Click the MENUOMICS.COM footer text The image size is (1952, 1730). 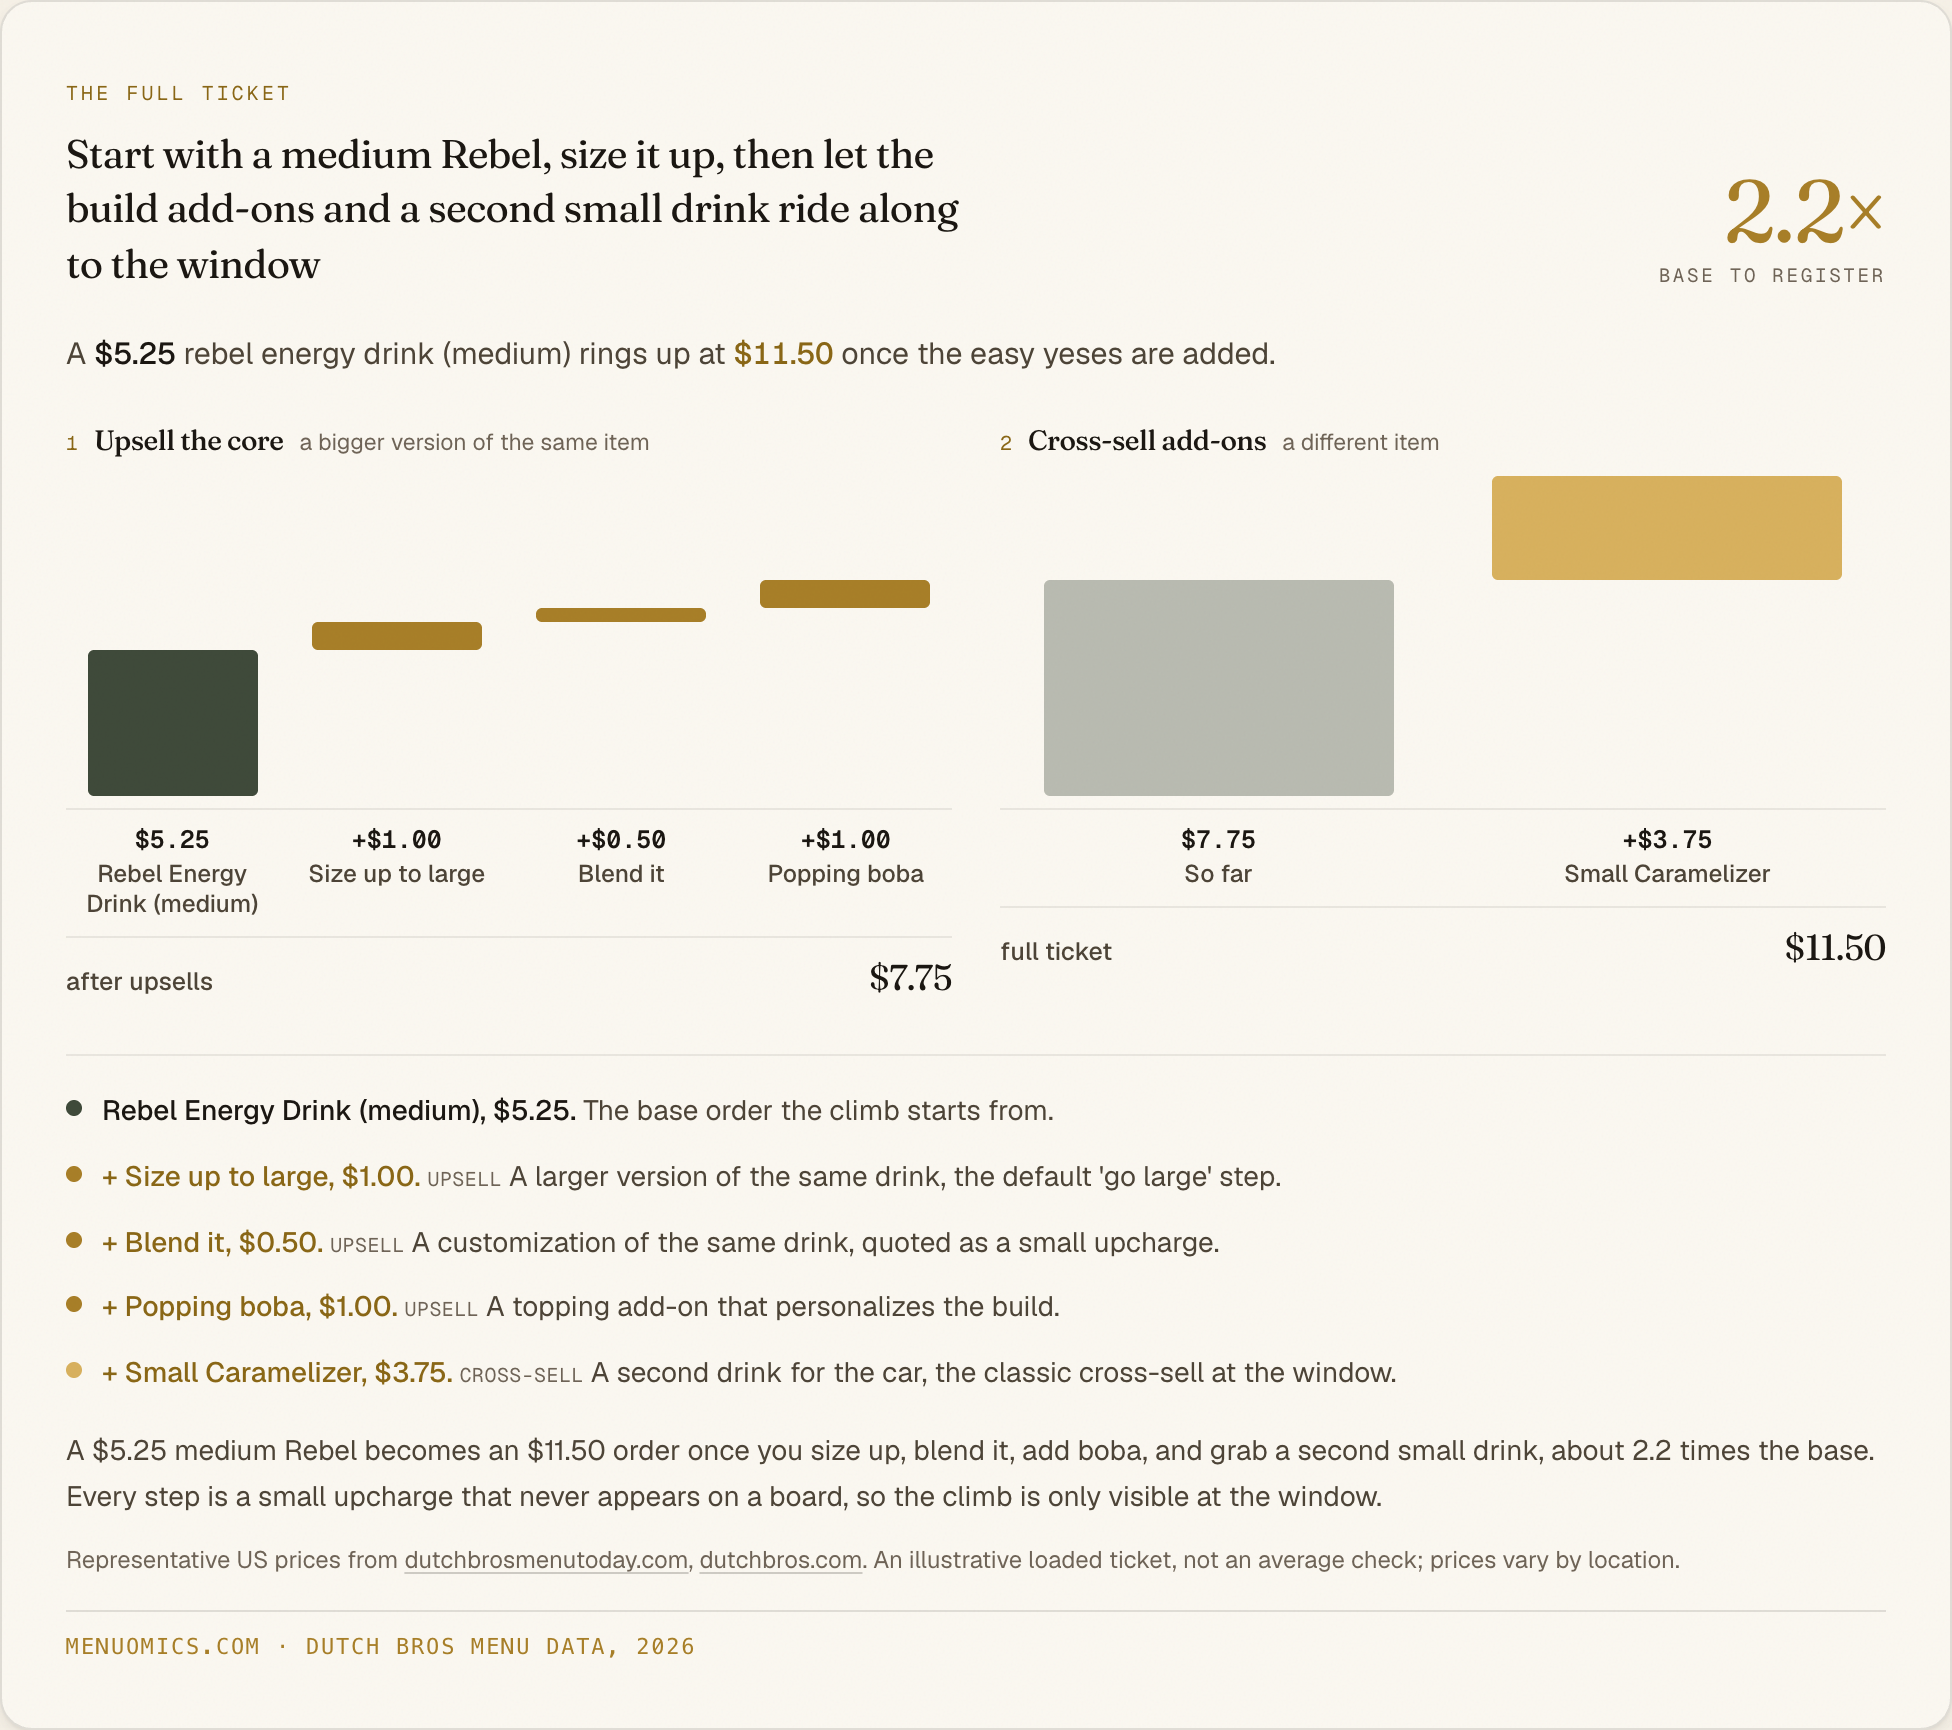click(x=163, y=1646)
